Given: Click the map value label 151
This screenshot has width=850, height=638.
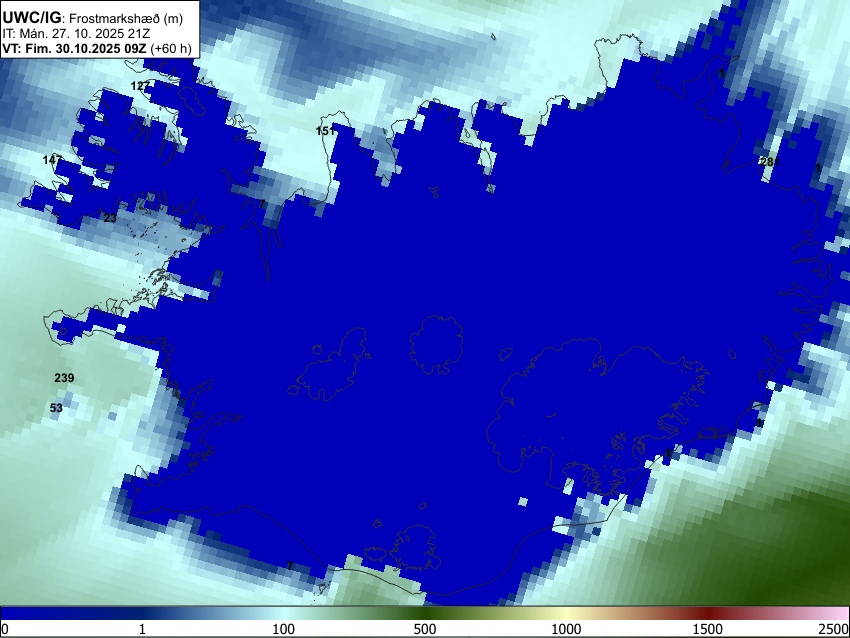Looking at the screenshot, I should pos(325,131).
